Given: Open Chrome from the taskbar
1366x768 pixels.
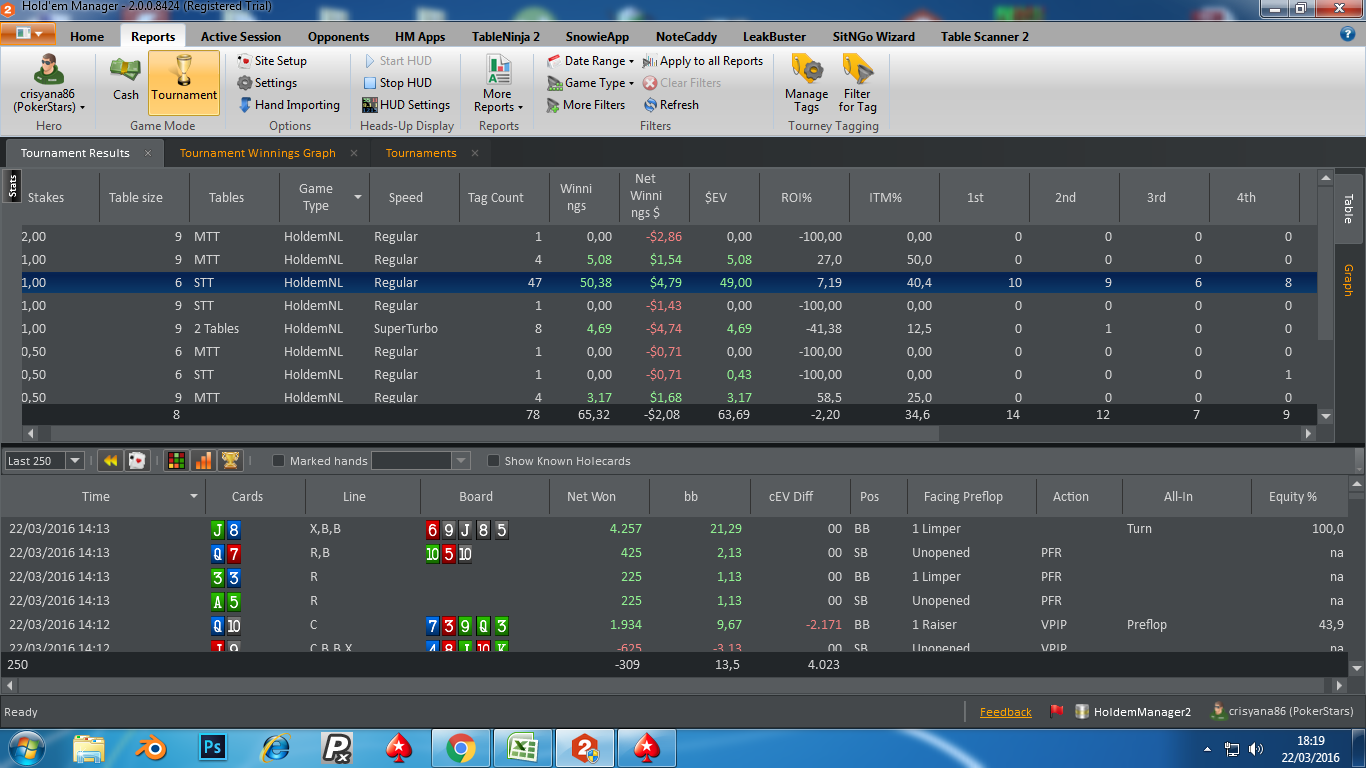Looking at the screenshot, I should [460, 747].
